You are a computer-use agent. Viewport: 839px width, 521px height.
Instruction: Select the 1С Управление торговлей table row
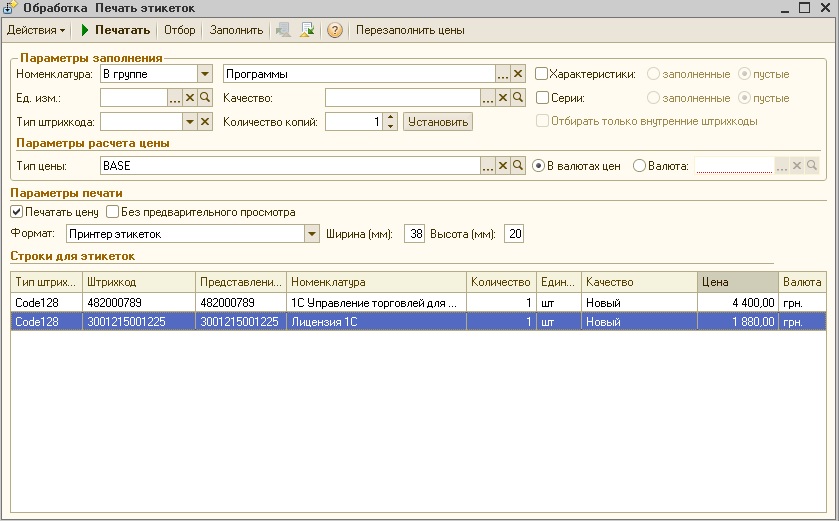coord(418,303)
